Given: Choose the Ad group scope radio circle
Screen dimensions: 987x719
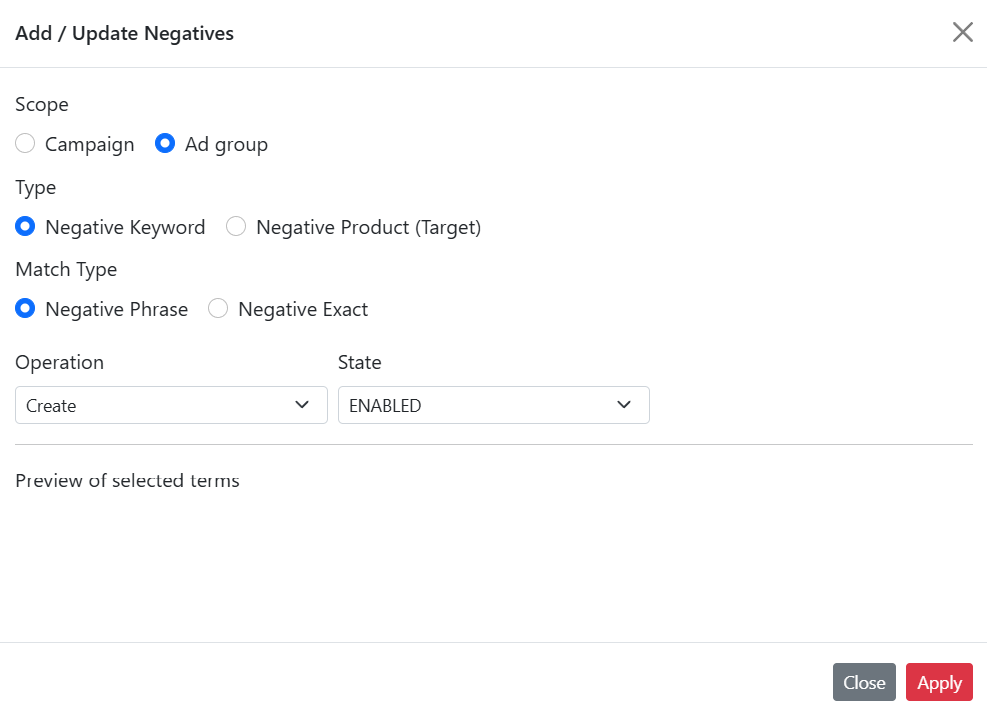Looking at the screenshot, I should click(x=165, y=144).
